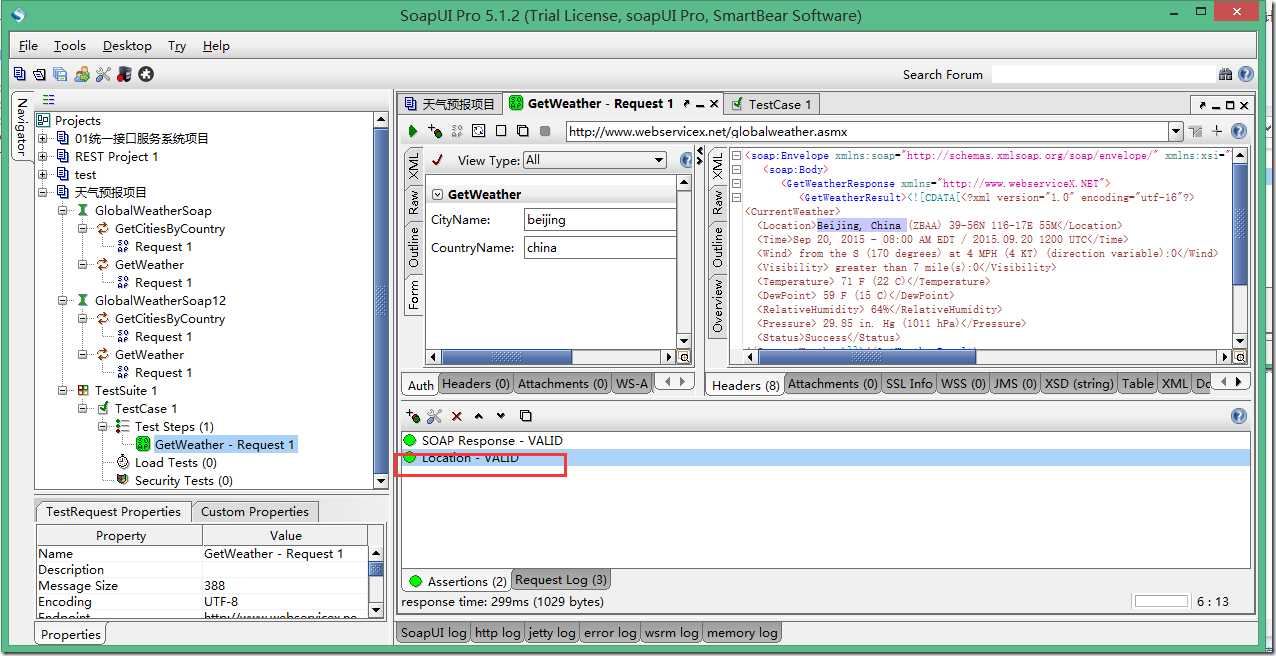Click the clone assertion icon in Assertions toolbar
This screenshot has width=1276, height=656.
[526, 416]
